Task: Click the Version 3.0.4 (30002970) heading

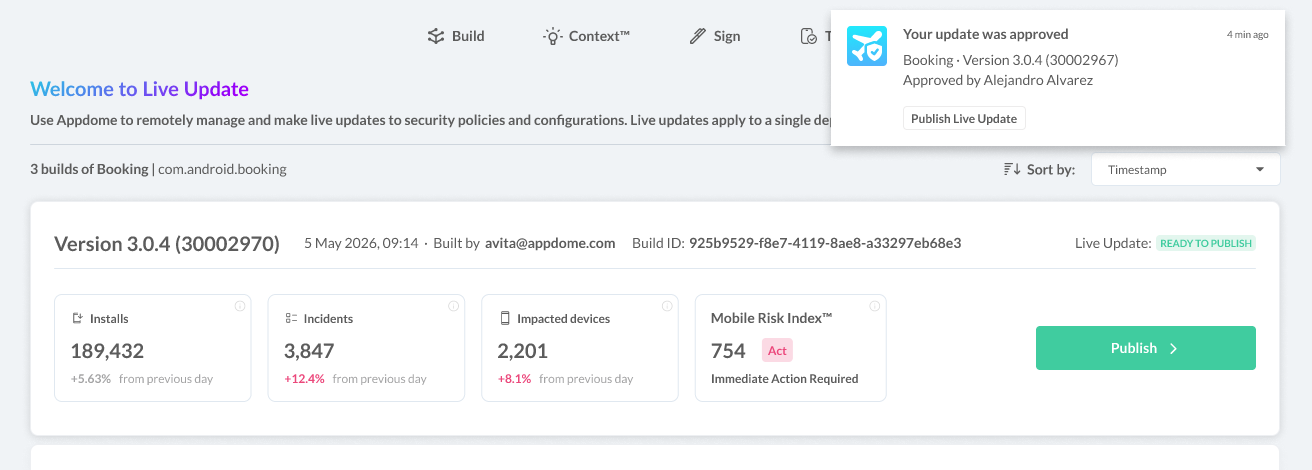Action: pos(167,244)
